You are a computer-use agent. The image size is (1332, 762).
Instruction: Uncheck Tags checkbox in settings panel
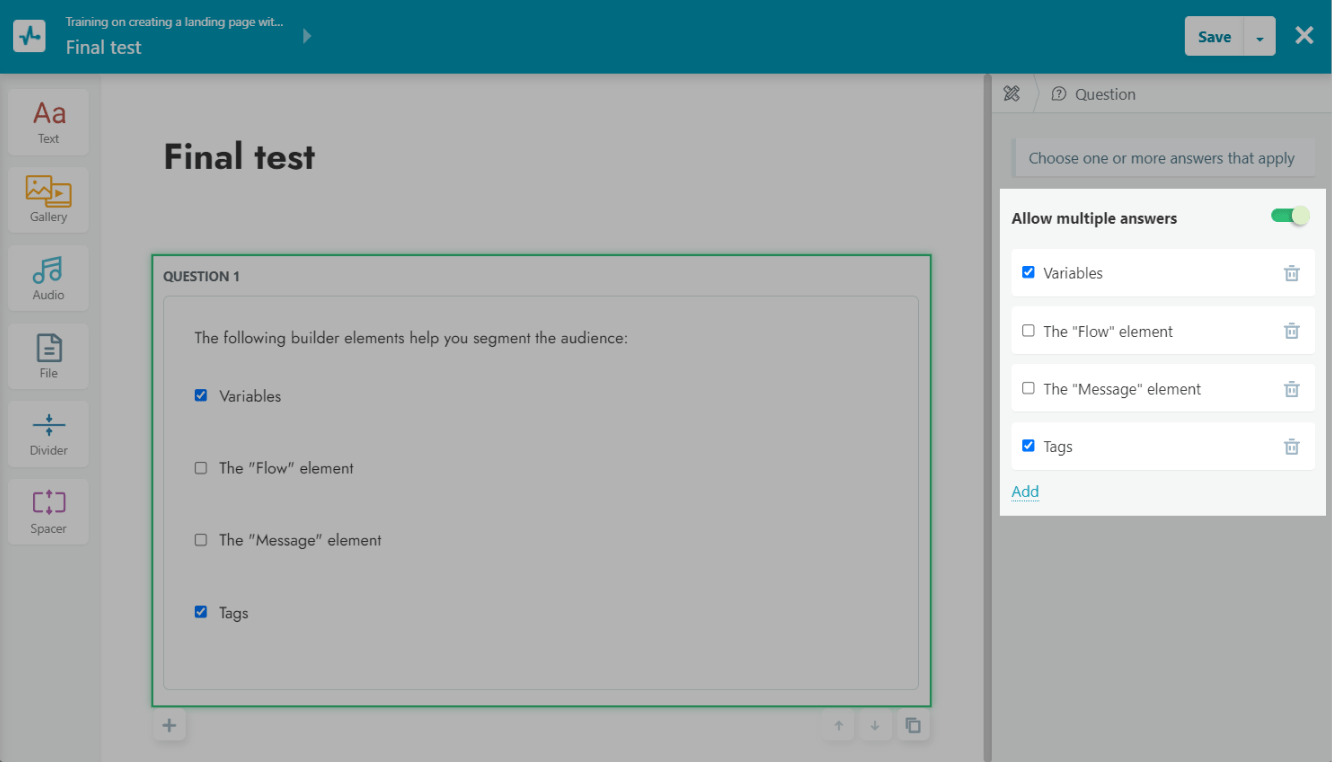(1028, 446)
